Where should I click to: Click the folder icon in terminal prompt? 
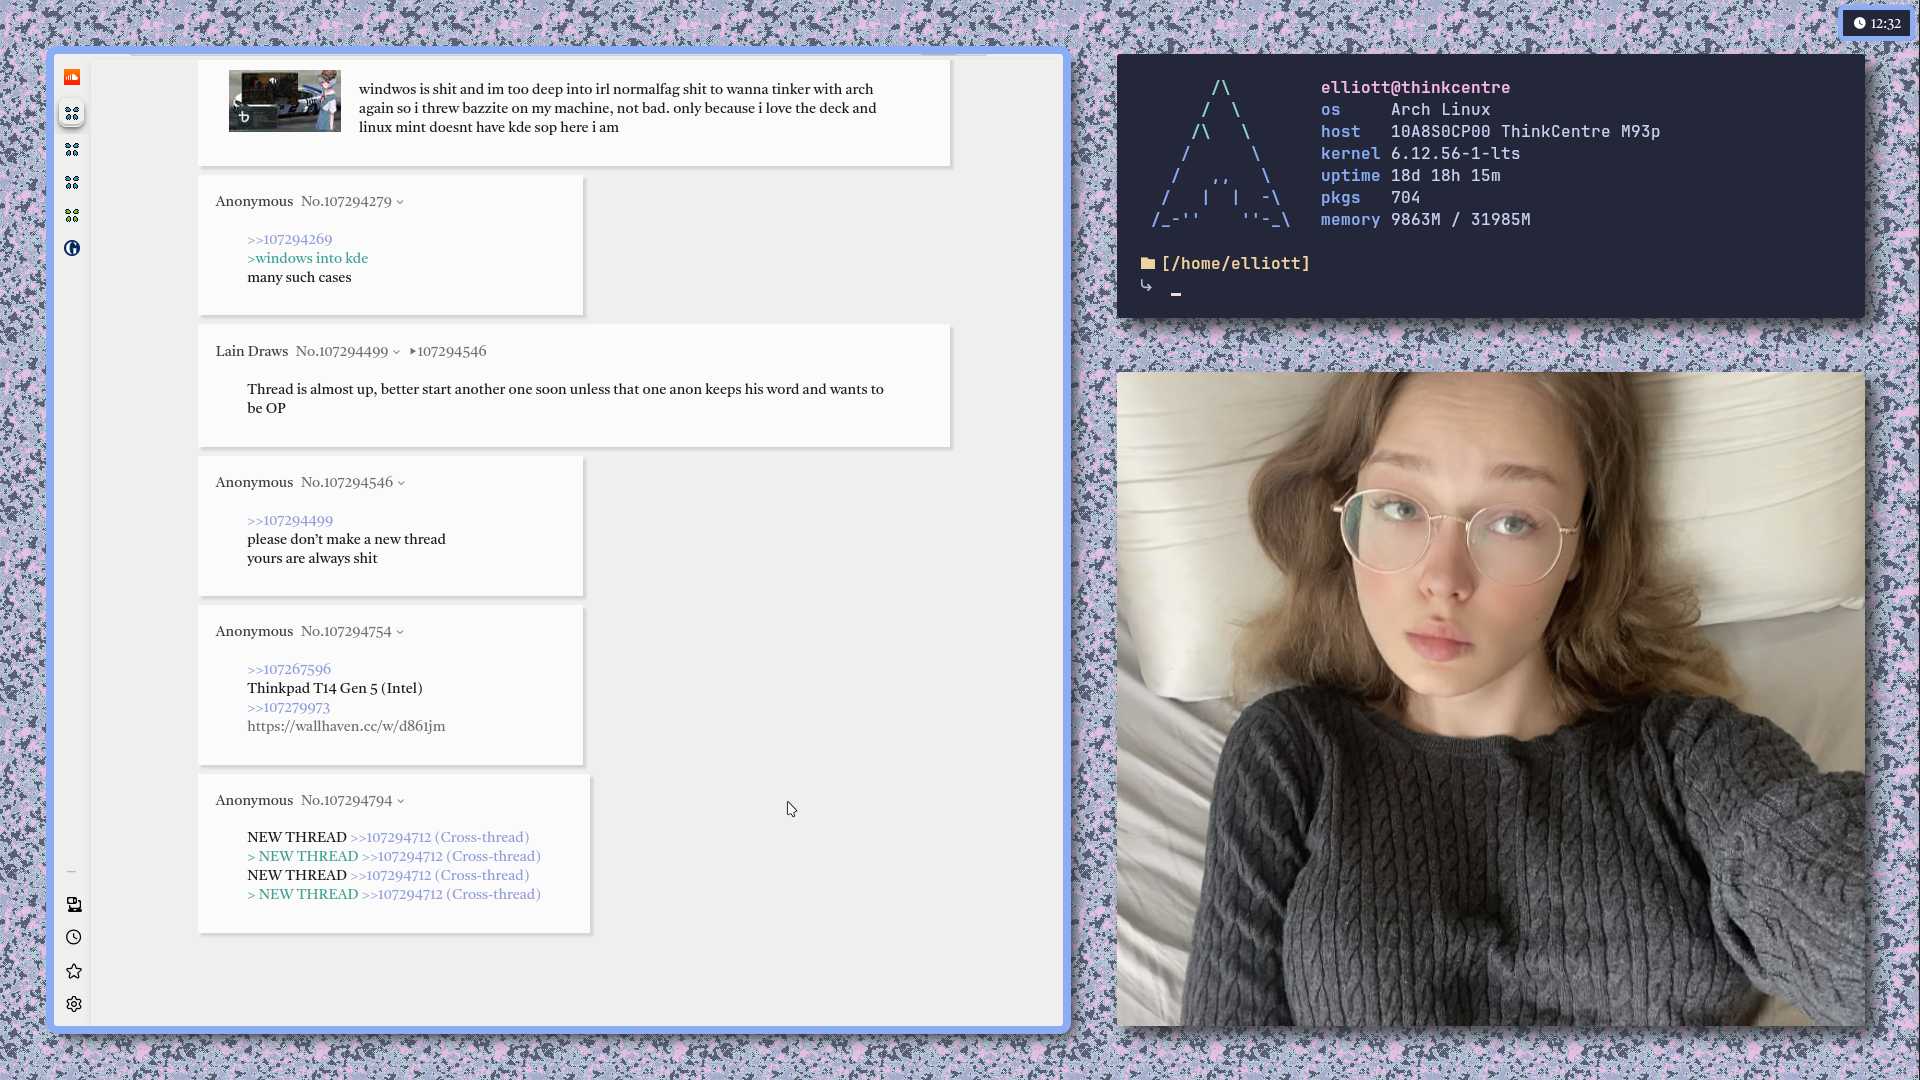[x=1148, y=264]
